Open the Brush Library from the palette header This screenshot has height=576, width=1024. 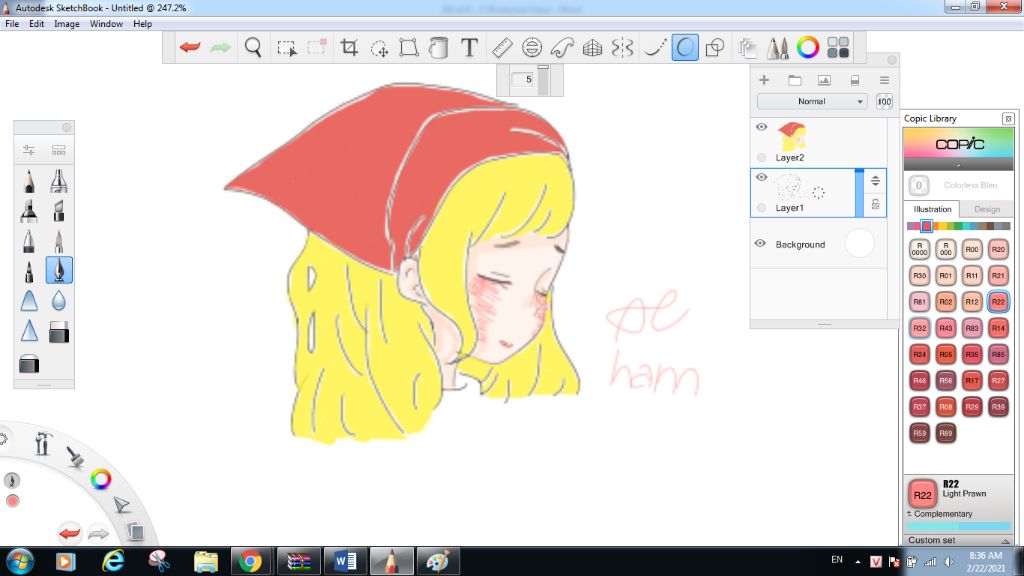tap(59, 150)
